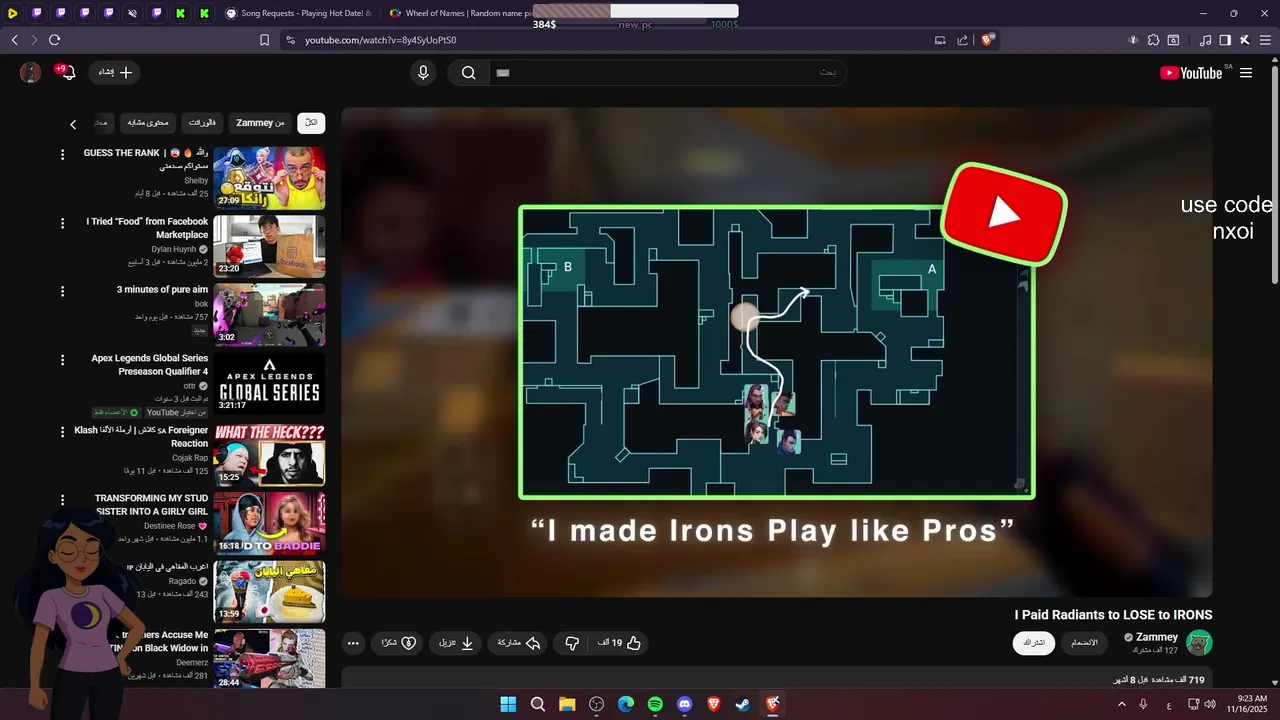This screenshot has width=1280, height=720.
Task: Open '3 minutes of pure aim' thumbnail
Action: point(269,314)
